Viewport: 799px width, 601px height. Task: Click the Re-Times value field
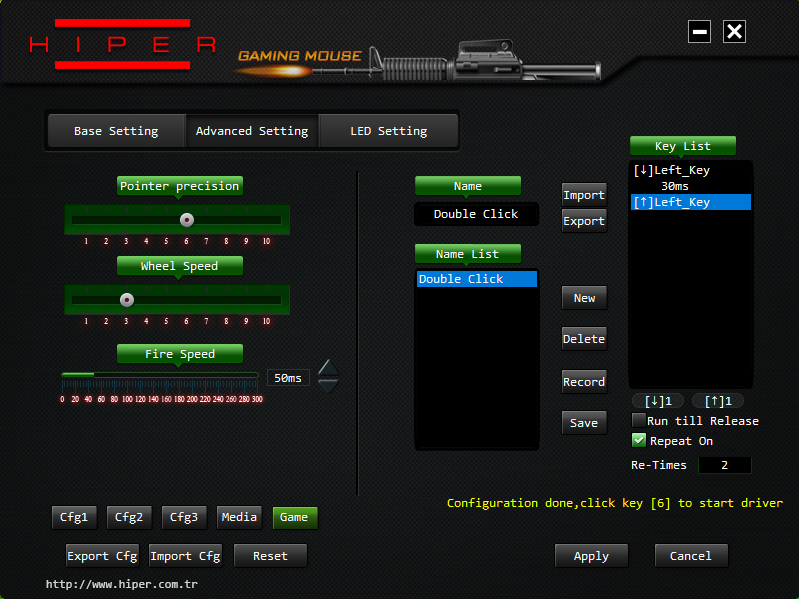pos(724,465)
